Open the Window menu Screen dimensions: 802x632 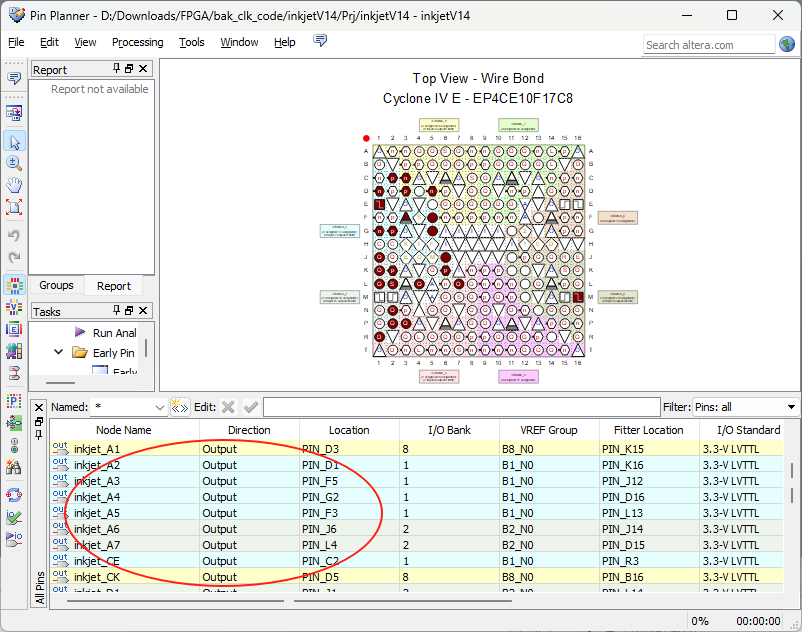239,42
